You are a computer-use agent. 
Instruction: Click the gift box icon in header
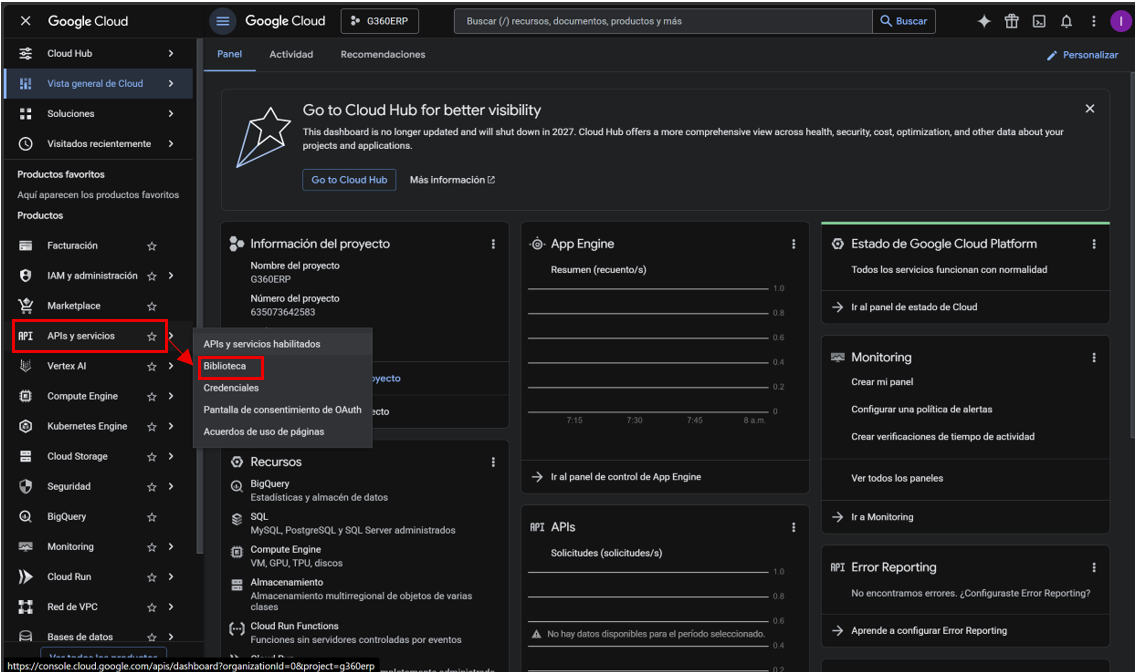1011,21
